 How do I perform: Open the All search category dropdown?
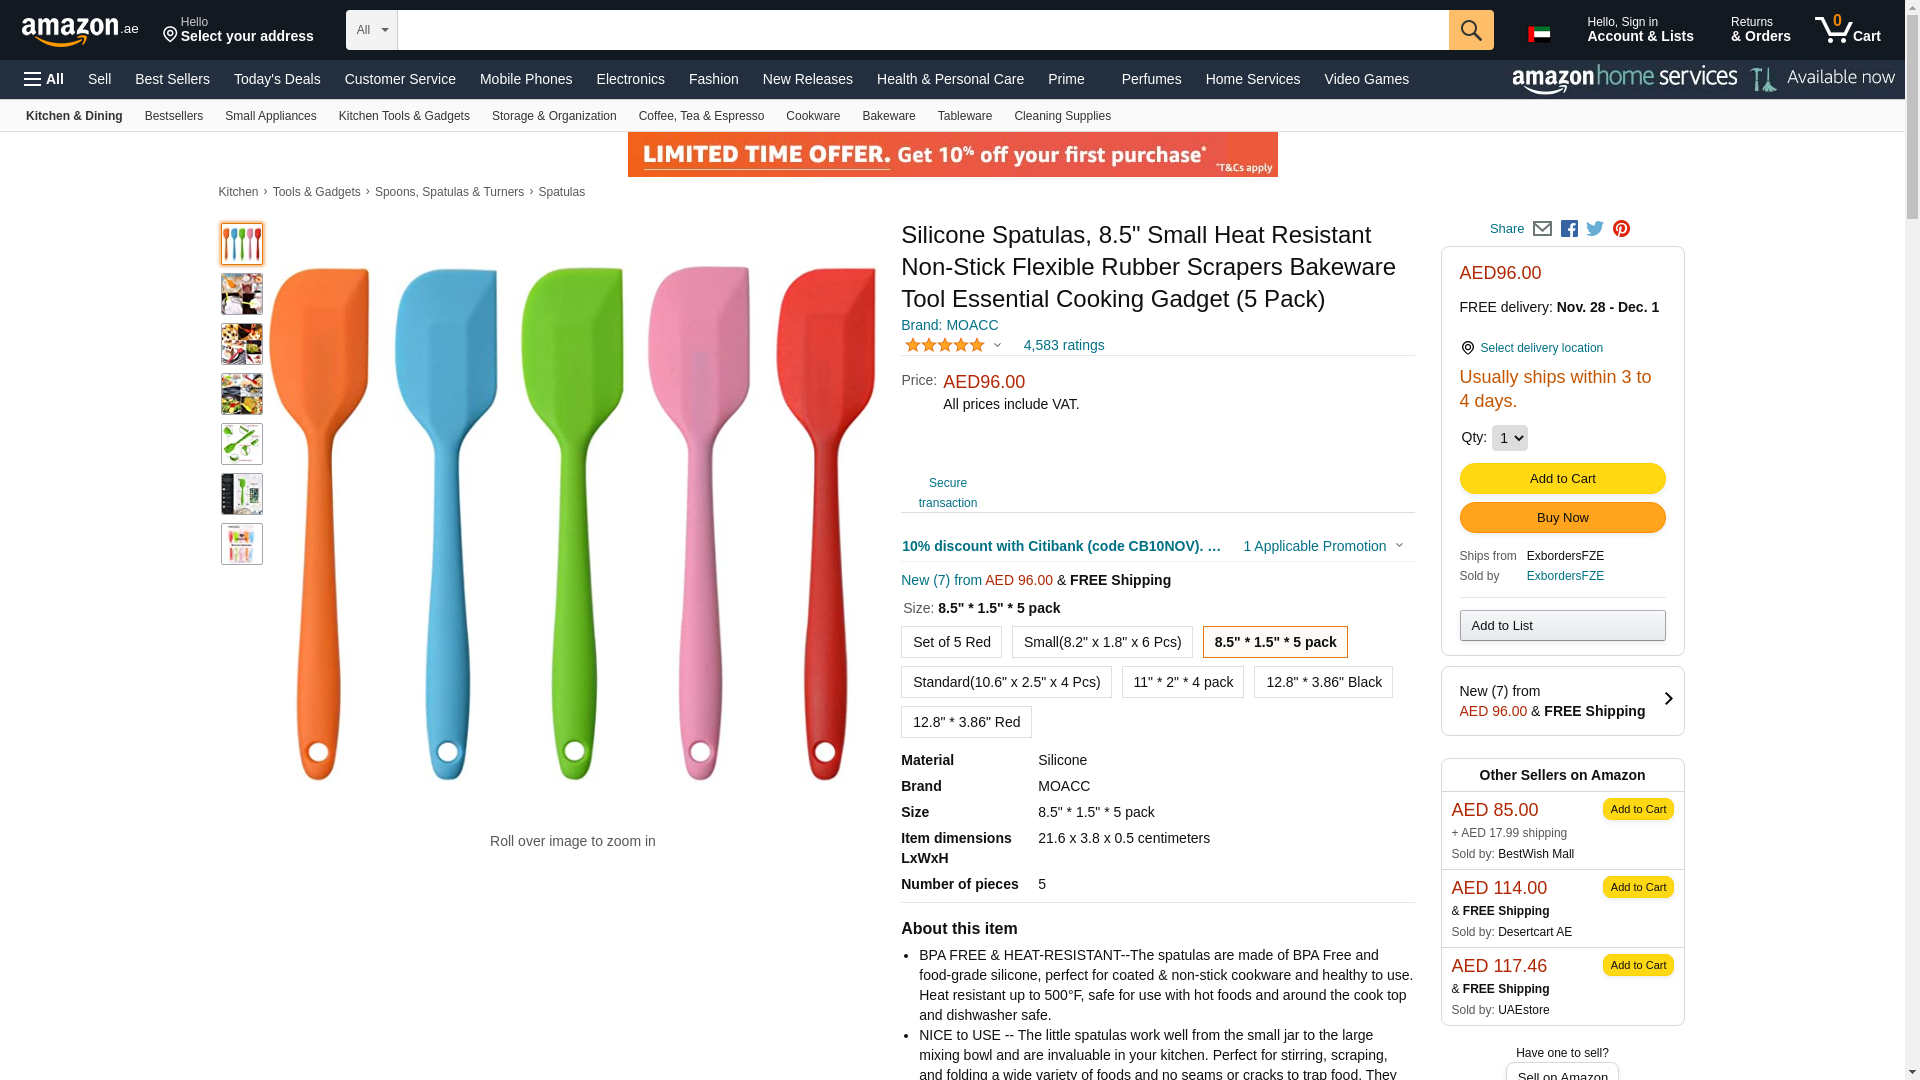(372, 30)
